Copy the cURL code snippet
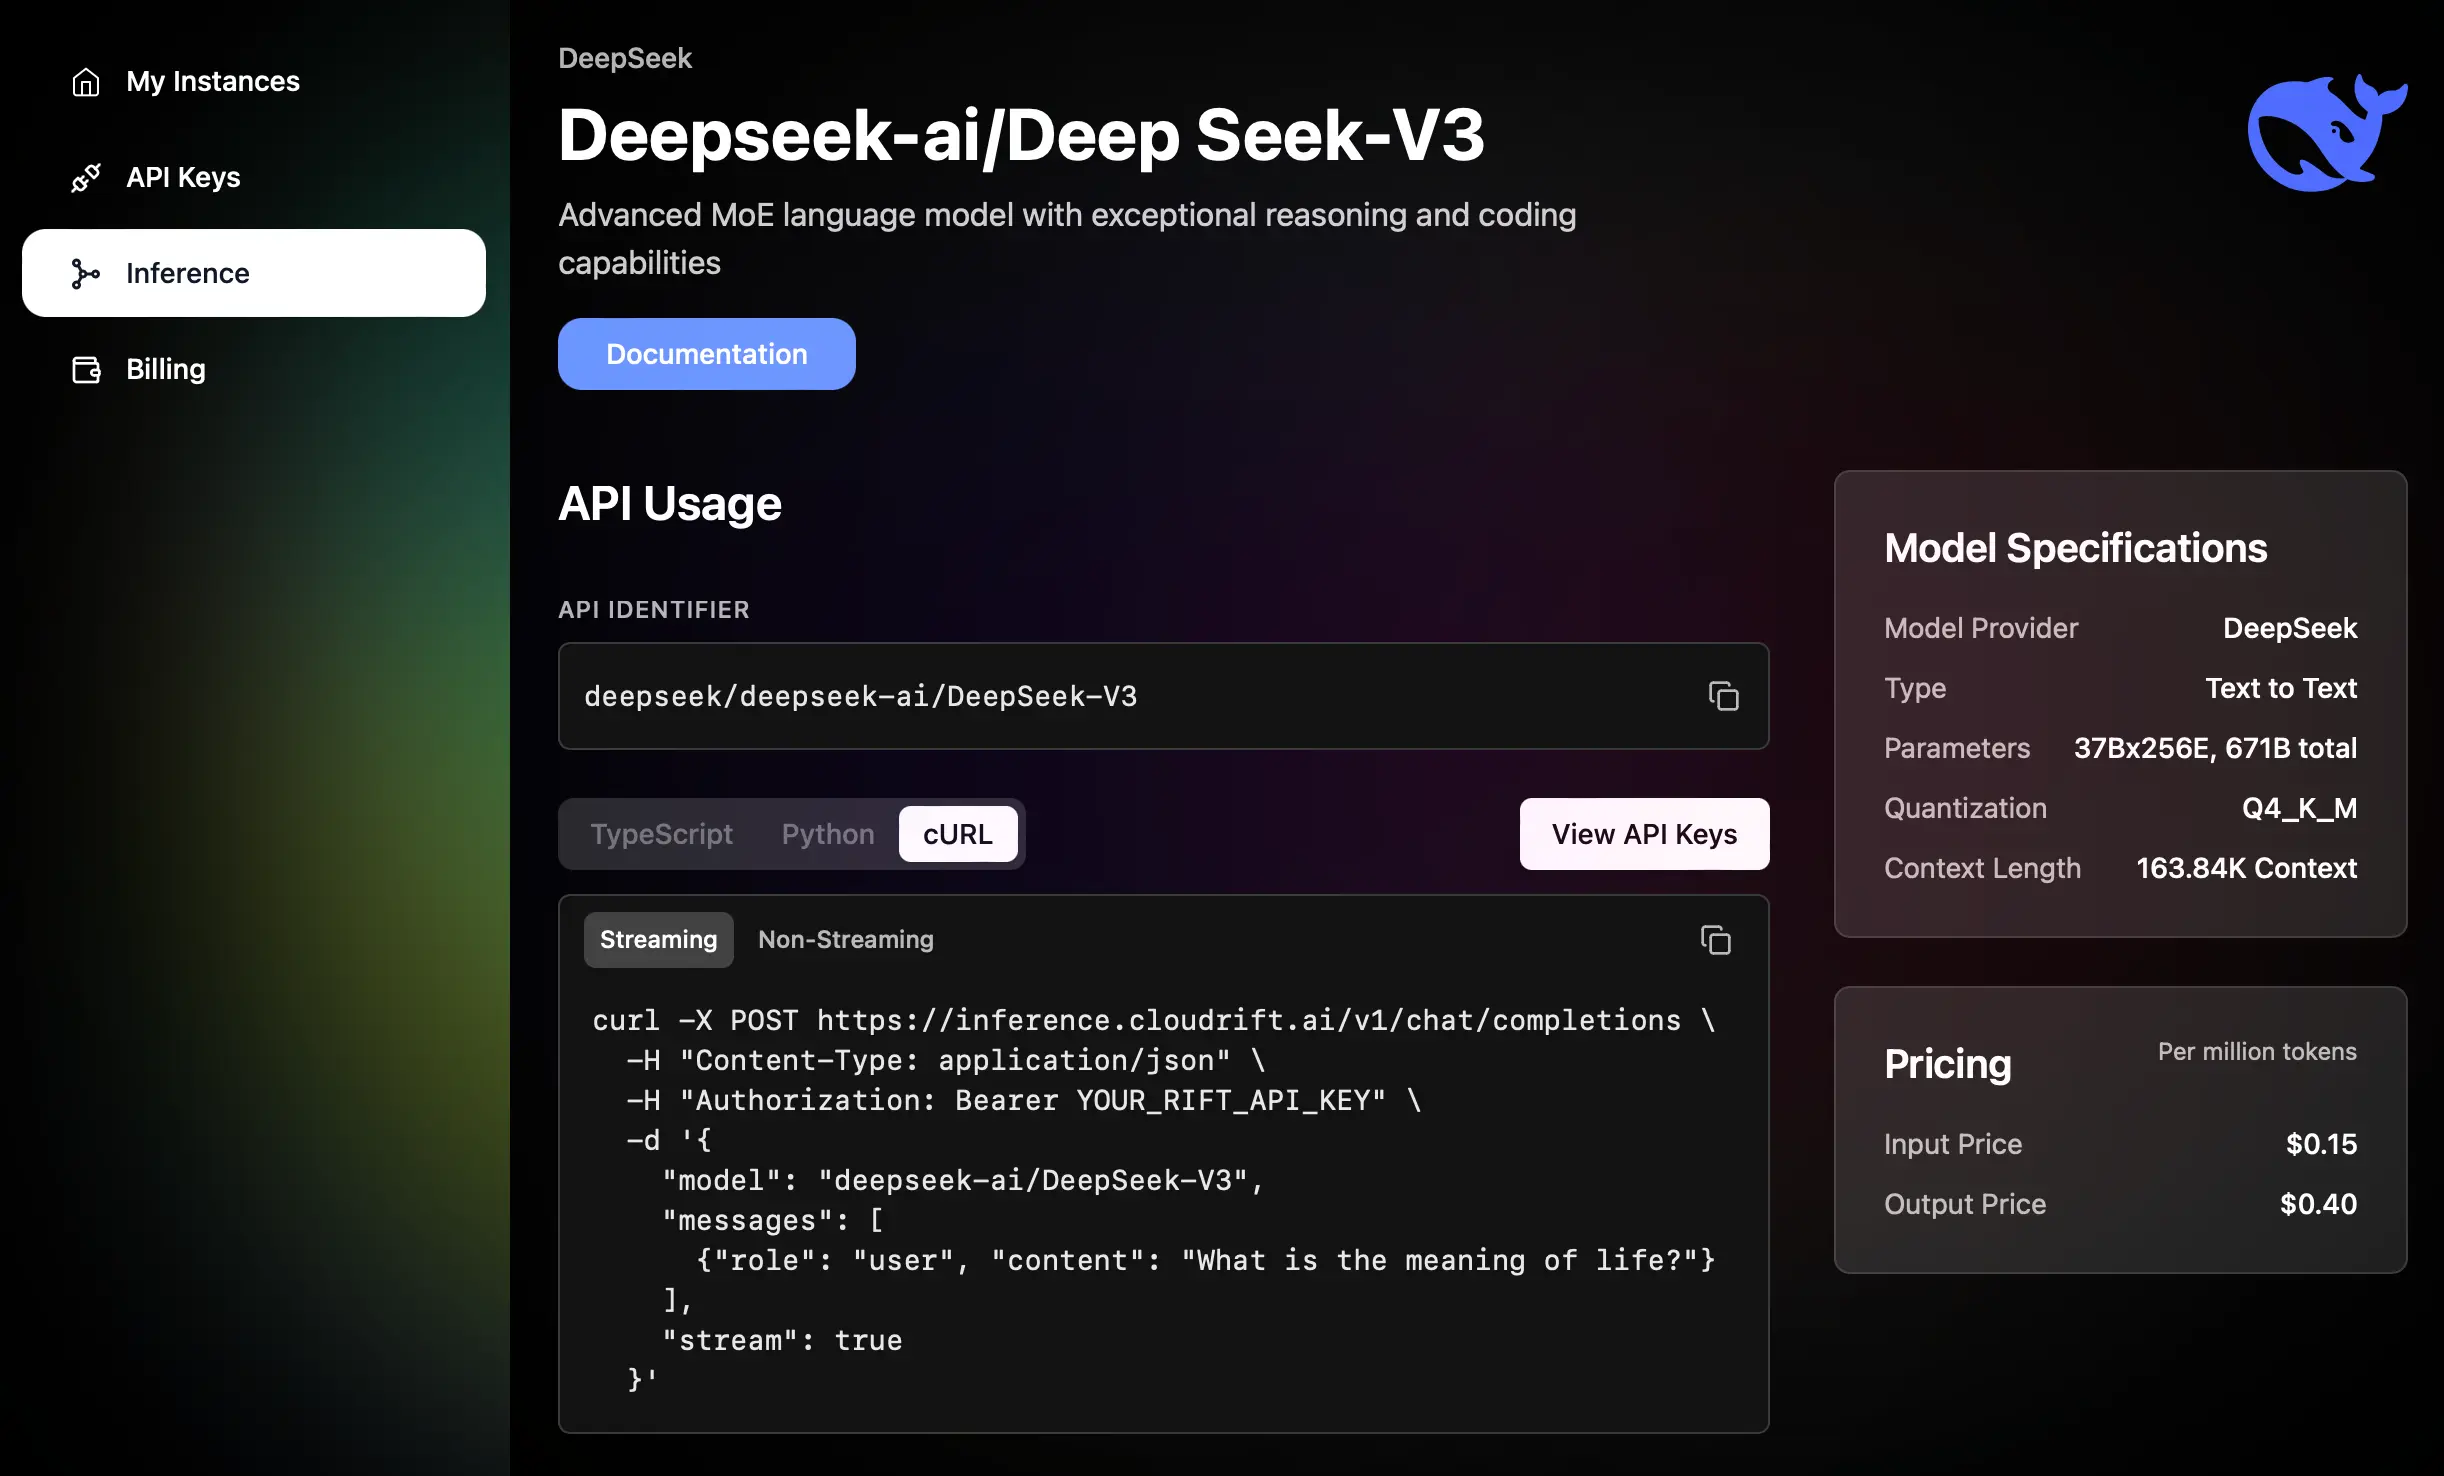 click(1715, 940)
